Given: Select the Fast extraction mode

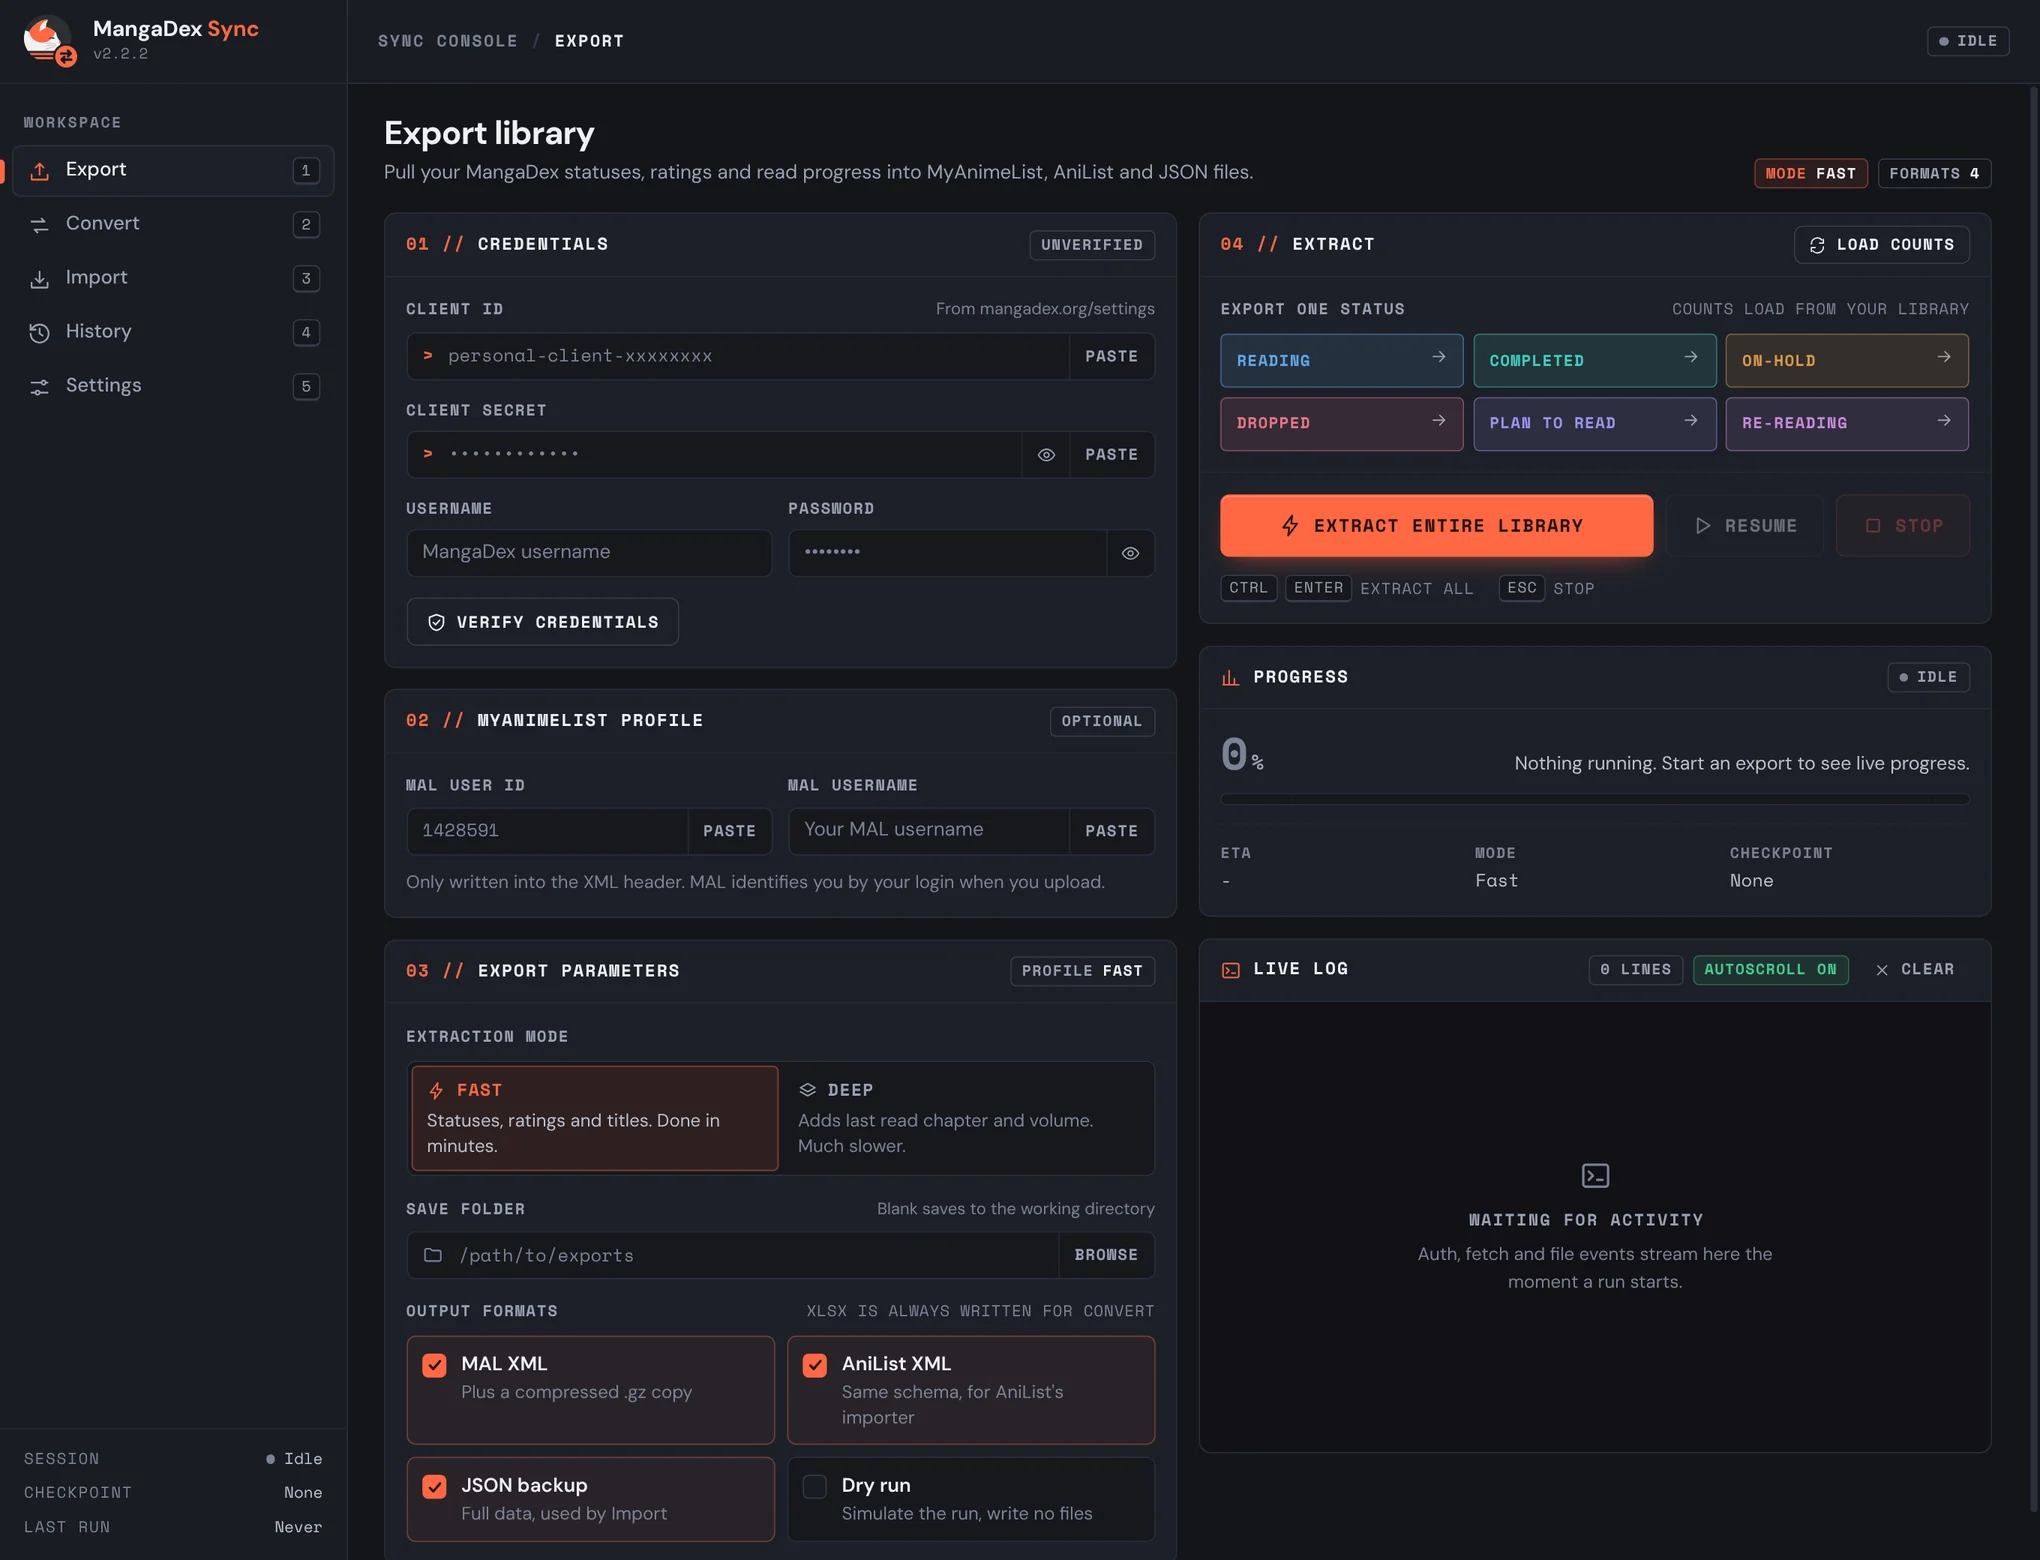Looking at the screenshot, I should pyautogui.click(x=594, y=1118).
